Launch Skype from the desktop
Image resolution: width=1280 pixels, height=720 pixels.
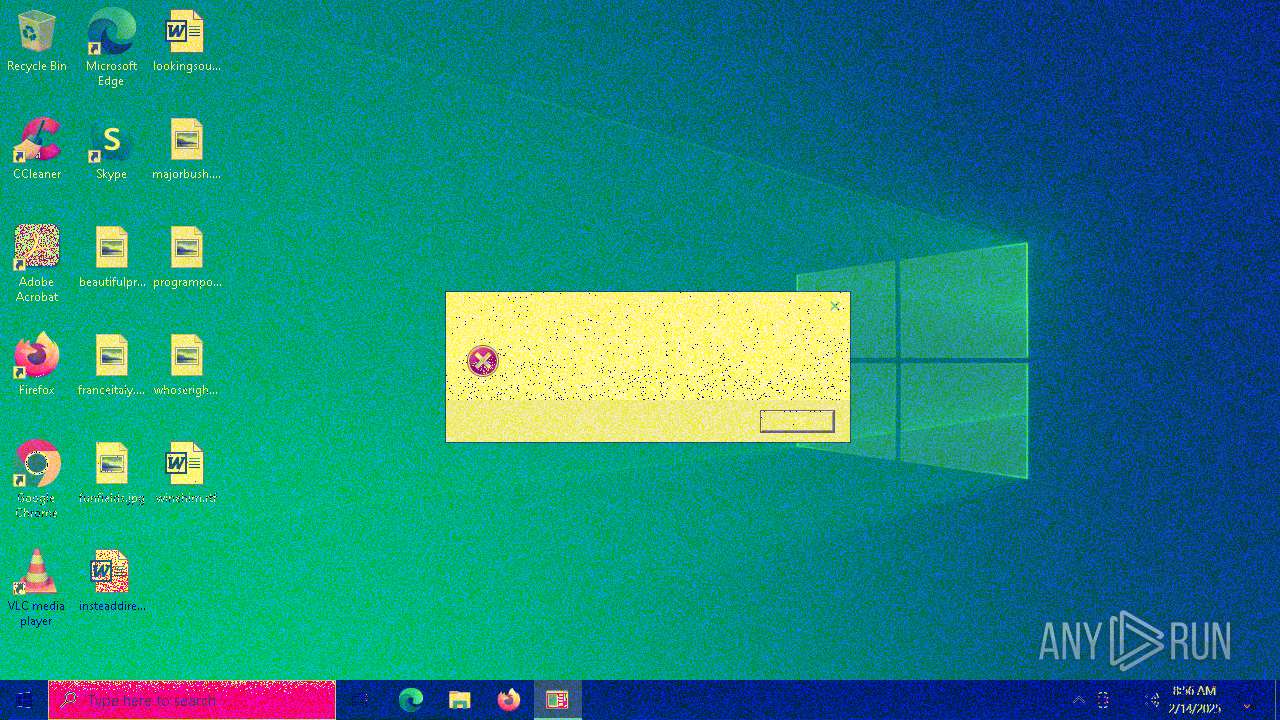[111, 150]
